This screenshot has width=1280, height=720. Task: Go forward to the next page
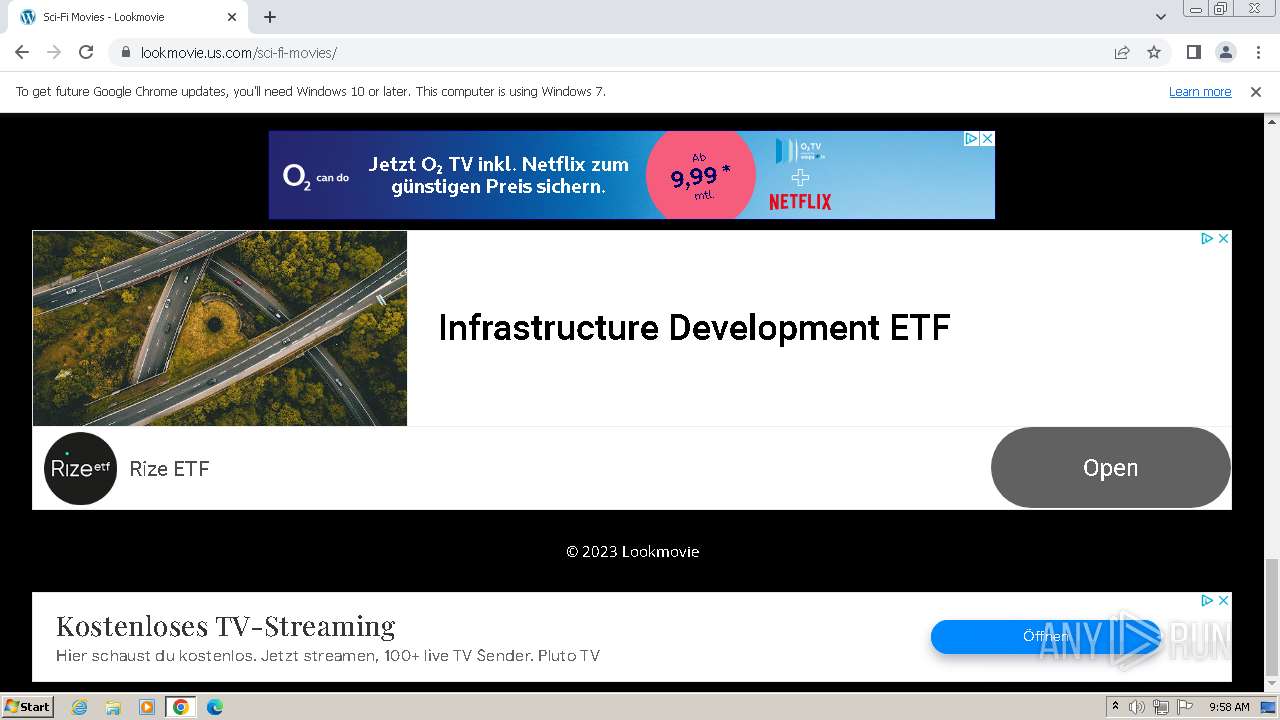pos(54,52)
